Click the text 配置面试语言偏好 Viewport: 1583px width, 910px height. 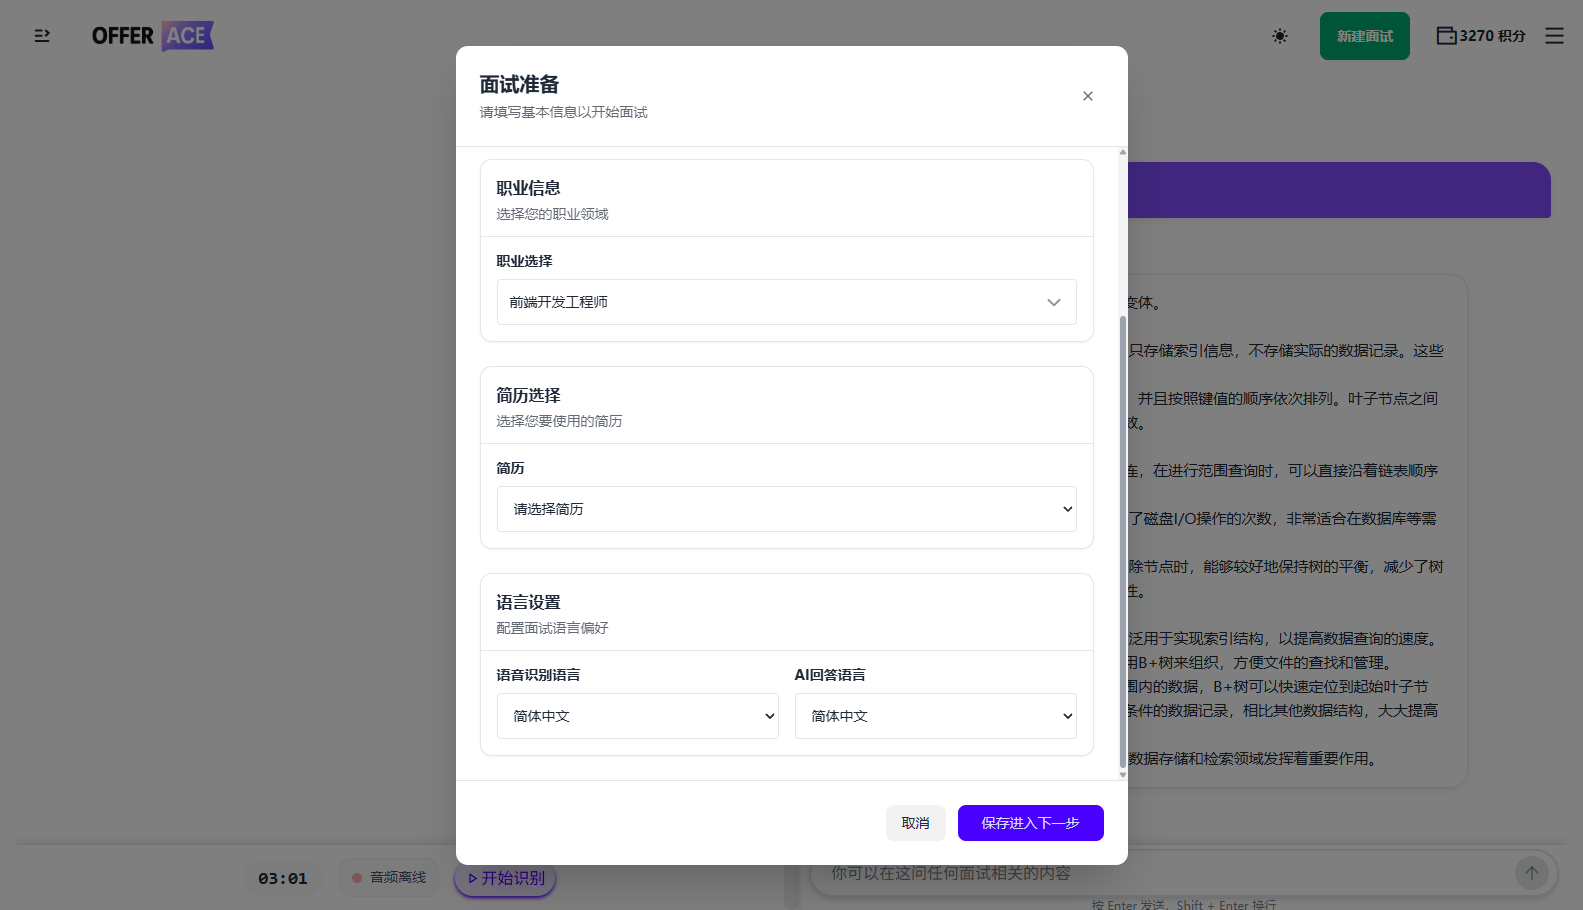tap(552, 628)
